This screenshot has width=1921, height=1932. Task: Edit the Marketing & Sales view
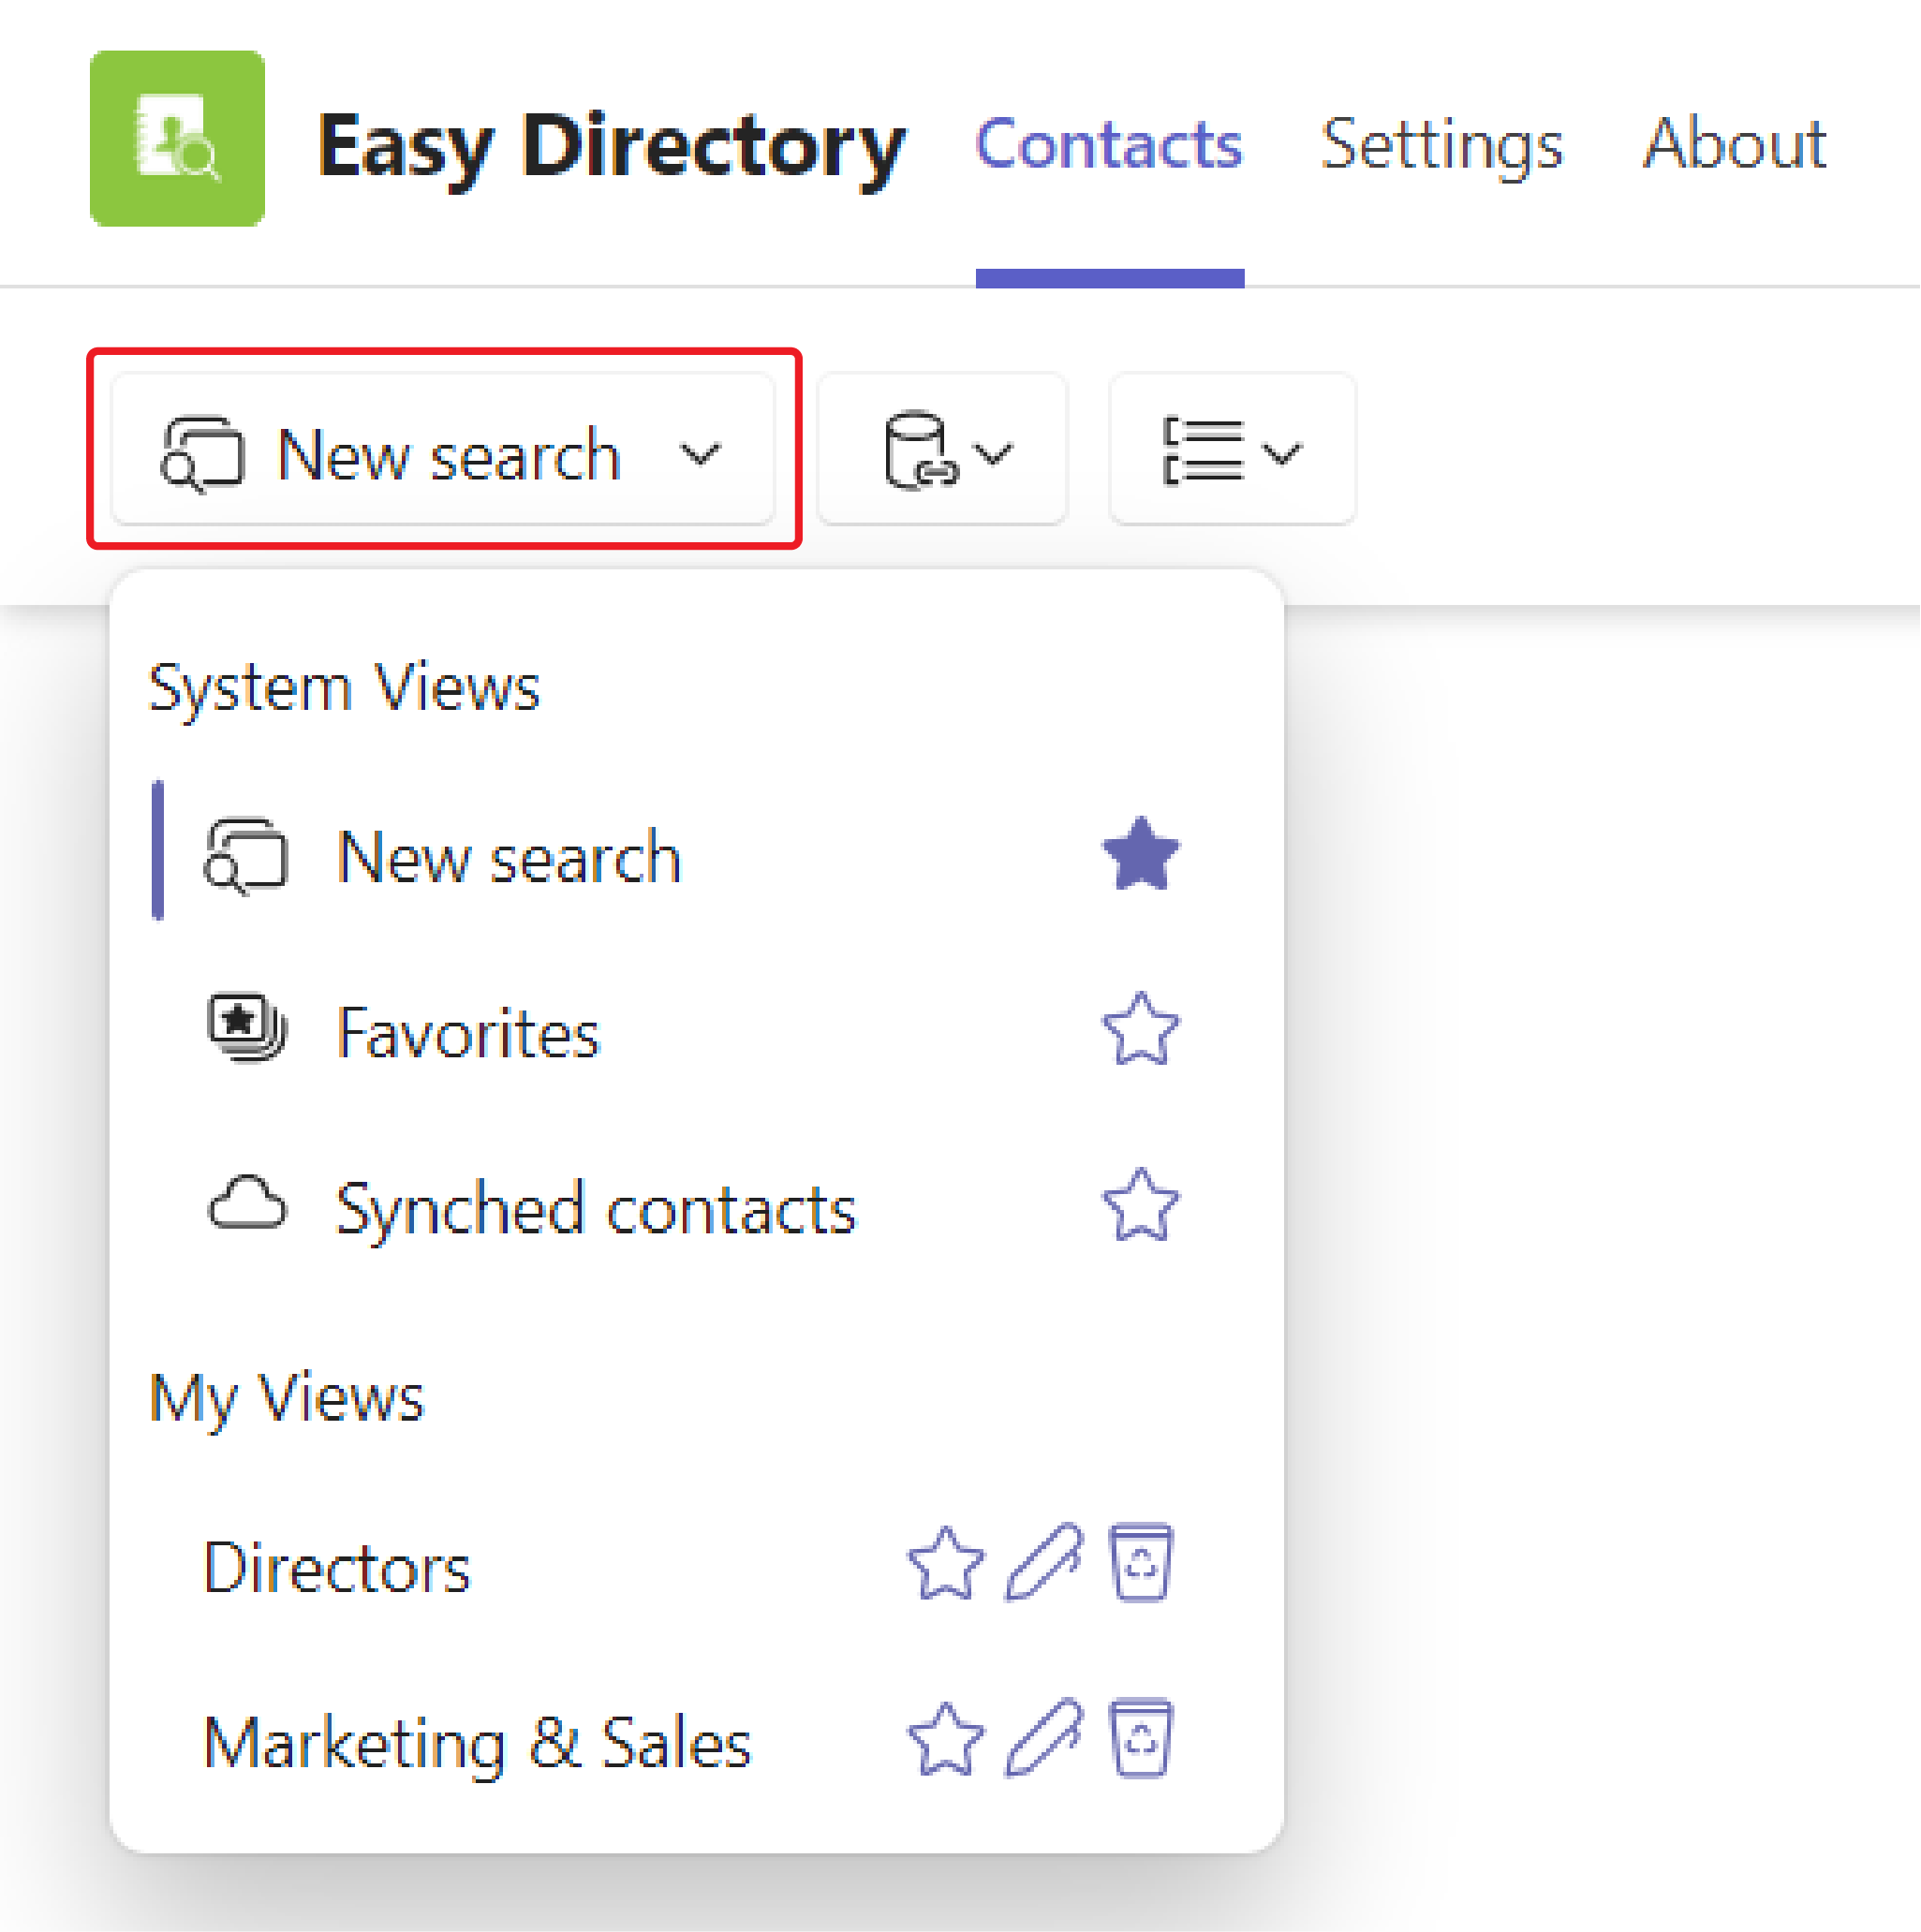(1043, 1739)
